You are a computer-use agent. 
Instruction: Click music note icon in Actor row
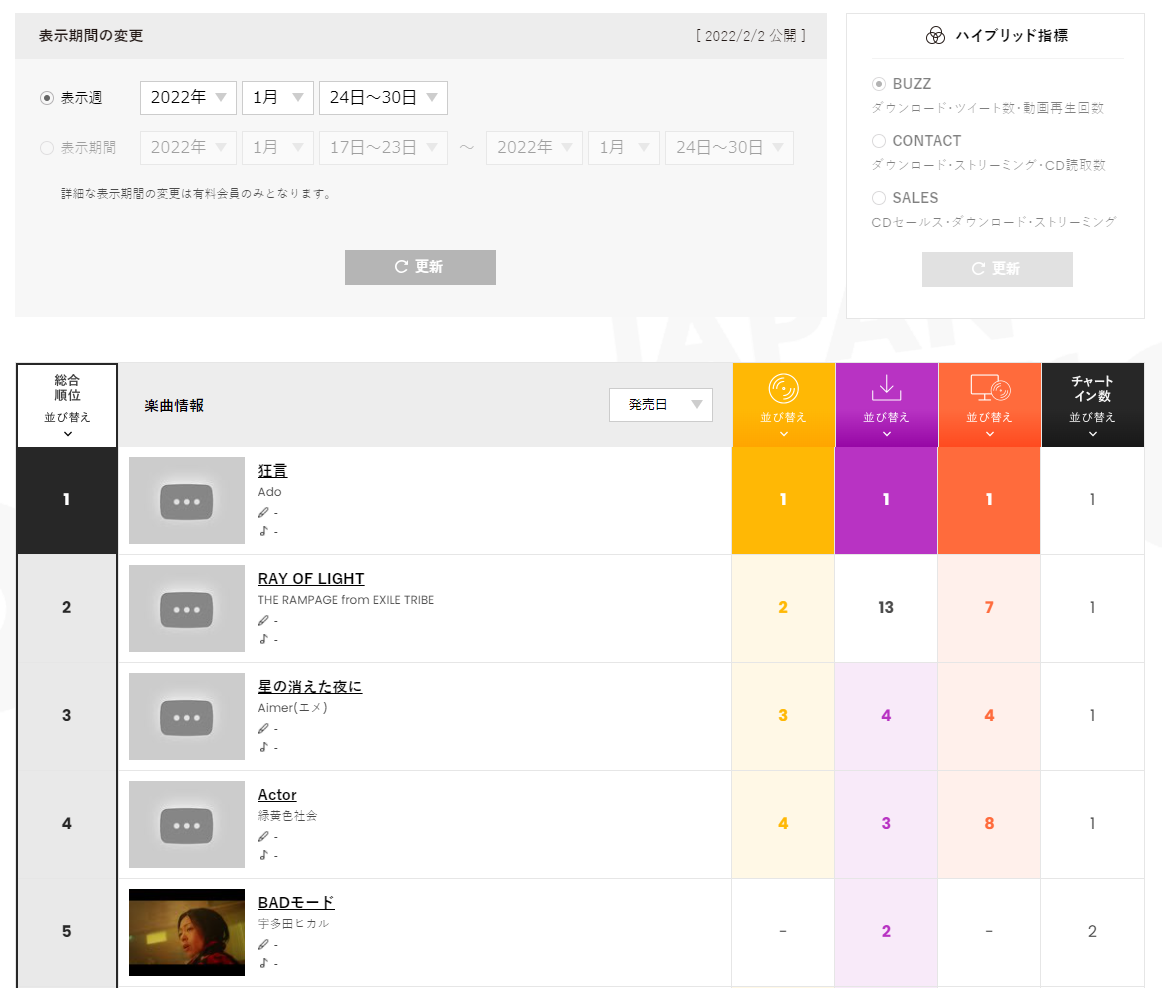[x=263, y=855]
